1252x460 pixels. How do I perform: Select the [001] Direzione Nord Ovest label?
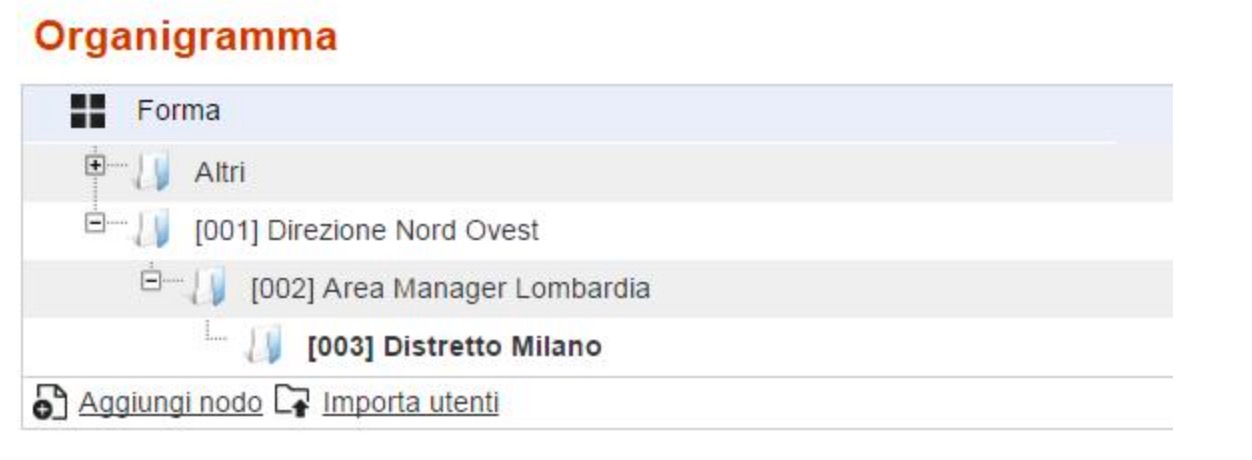(x=366, y=231)
